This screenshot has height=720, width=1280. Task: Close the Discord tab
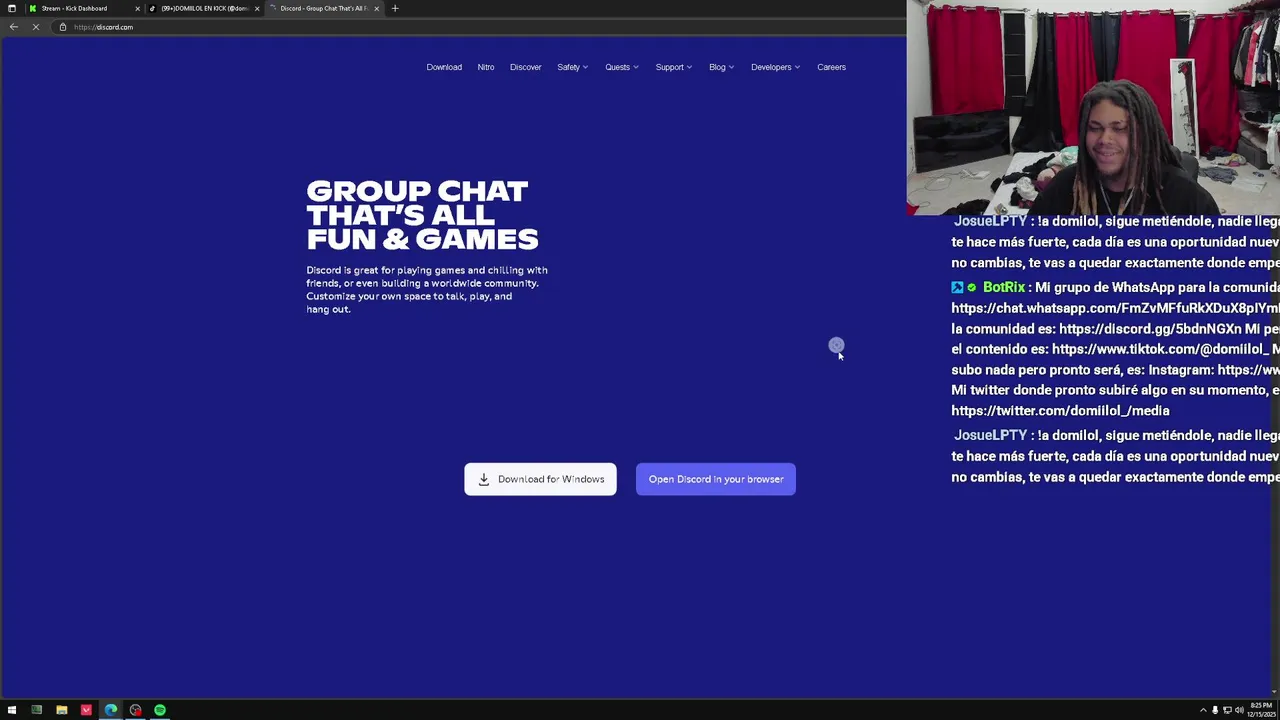[376, 8]
